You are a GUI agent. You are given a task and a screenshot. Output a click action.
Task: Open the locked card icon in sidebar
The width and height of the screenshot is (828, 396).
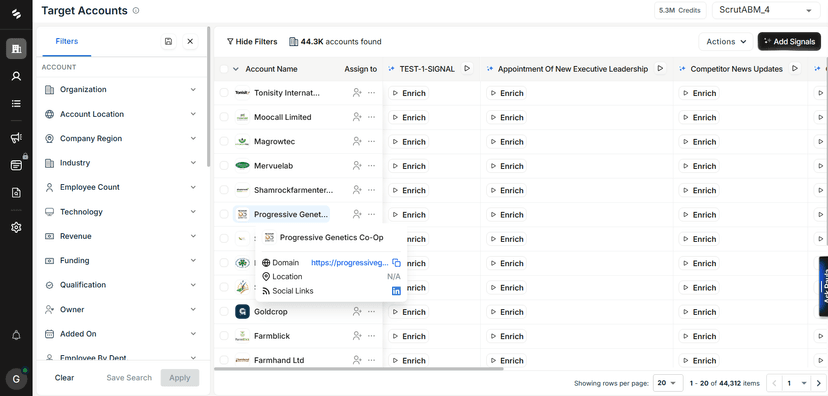(16, 165)
